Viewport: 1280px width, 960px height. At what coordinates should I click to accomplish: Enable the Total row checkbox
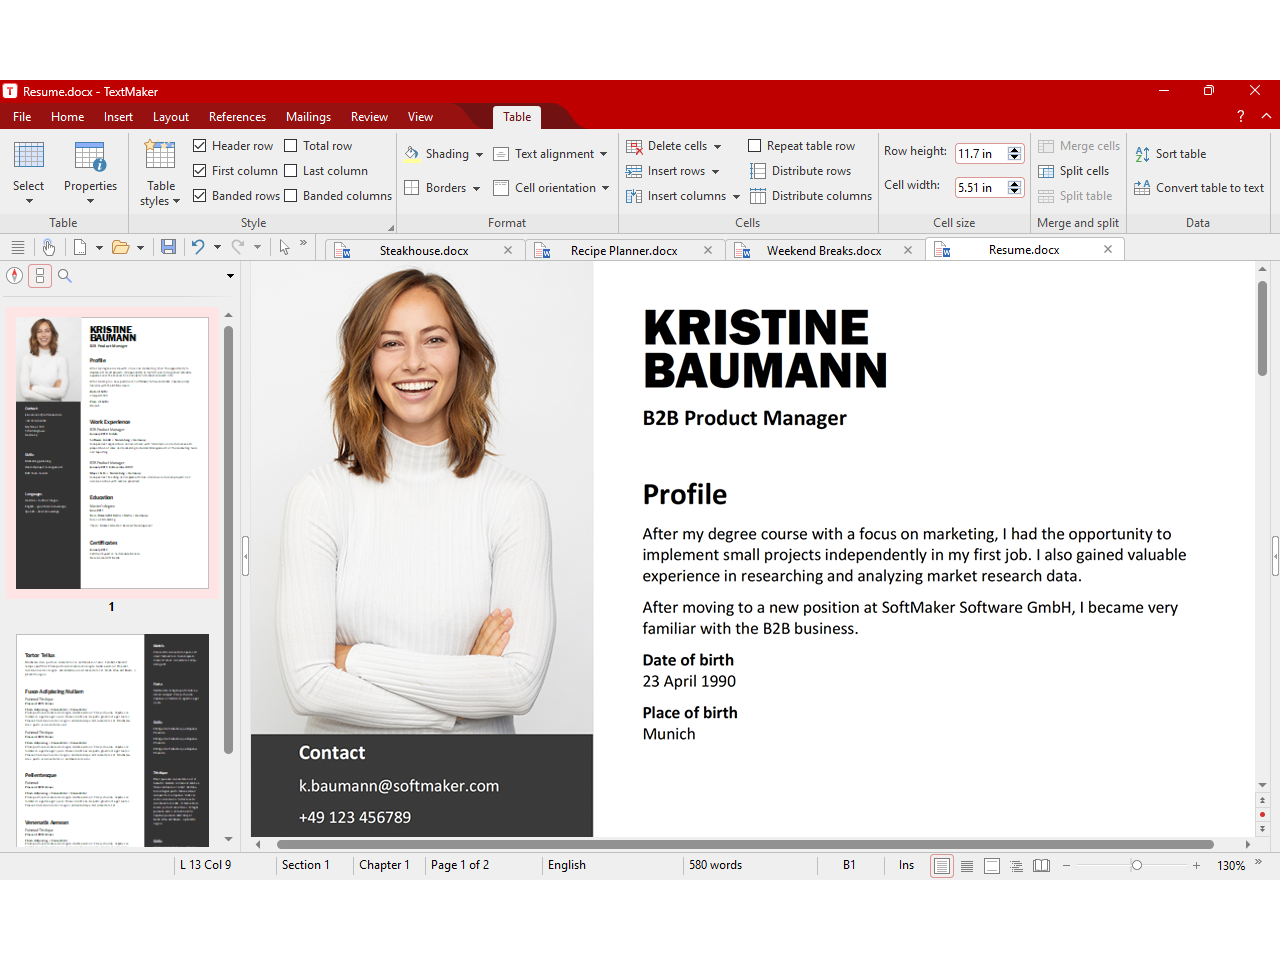(291, 146)
